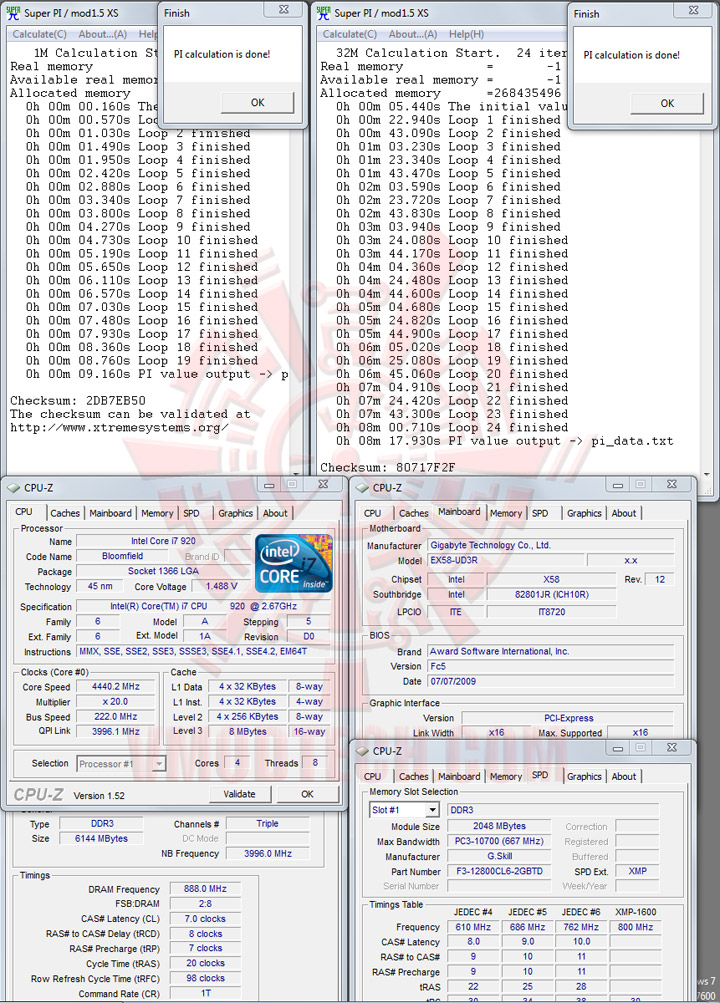This screenshot has height=1003, width=720.
Task: Click the Core Voltage value 1.488 V
Action: click(222, 586)
